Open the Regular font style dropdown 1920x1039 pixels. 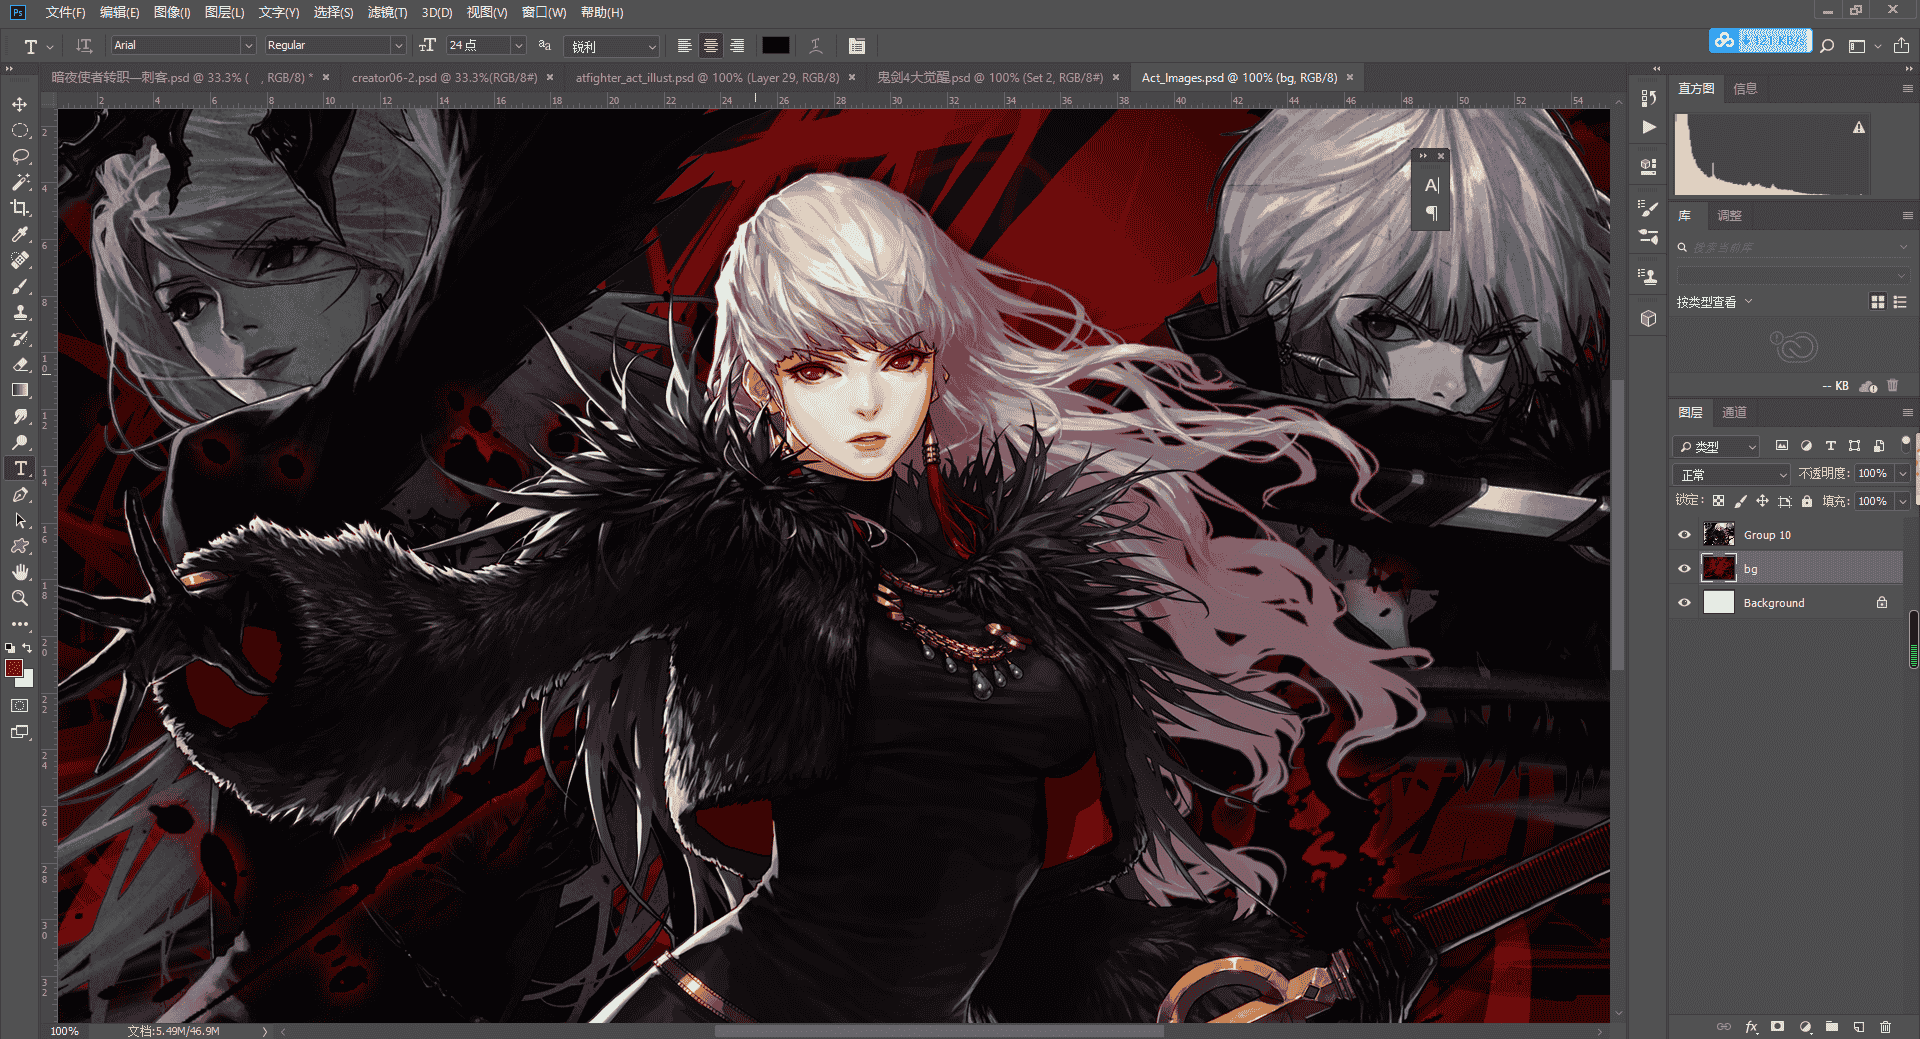(398, 45)
